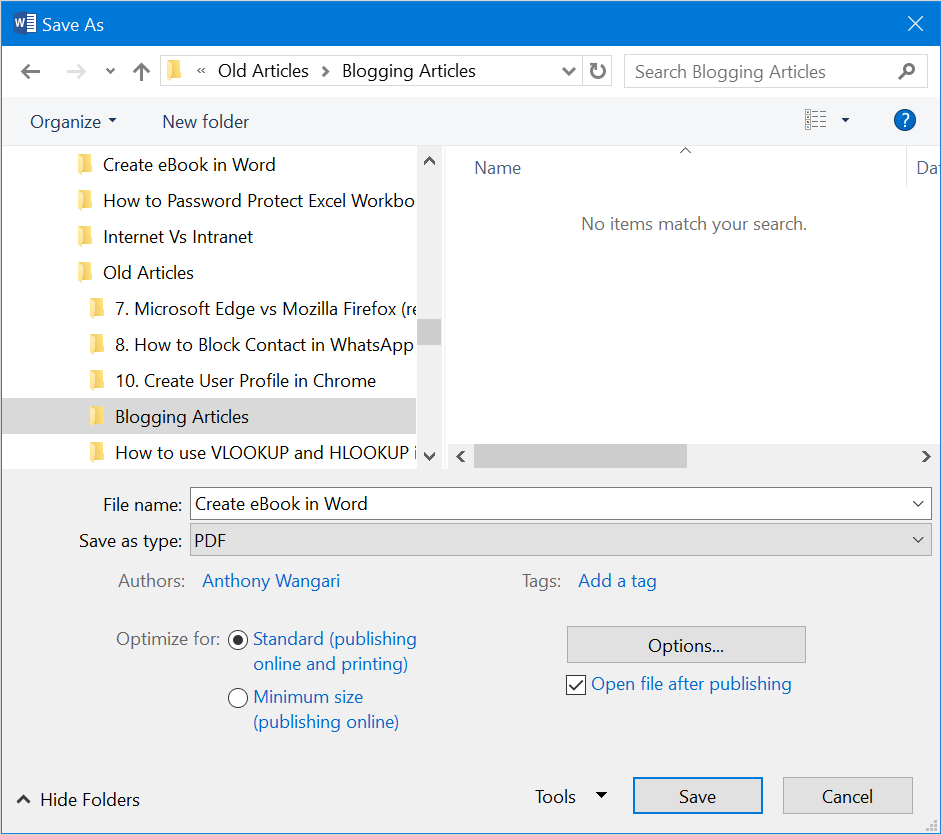Open the Tools dropdown menu

click(x=571, y=797)
